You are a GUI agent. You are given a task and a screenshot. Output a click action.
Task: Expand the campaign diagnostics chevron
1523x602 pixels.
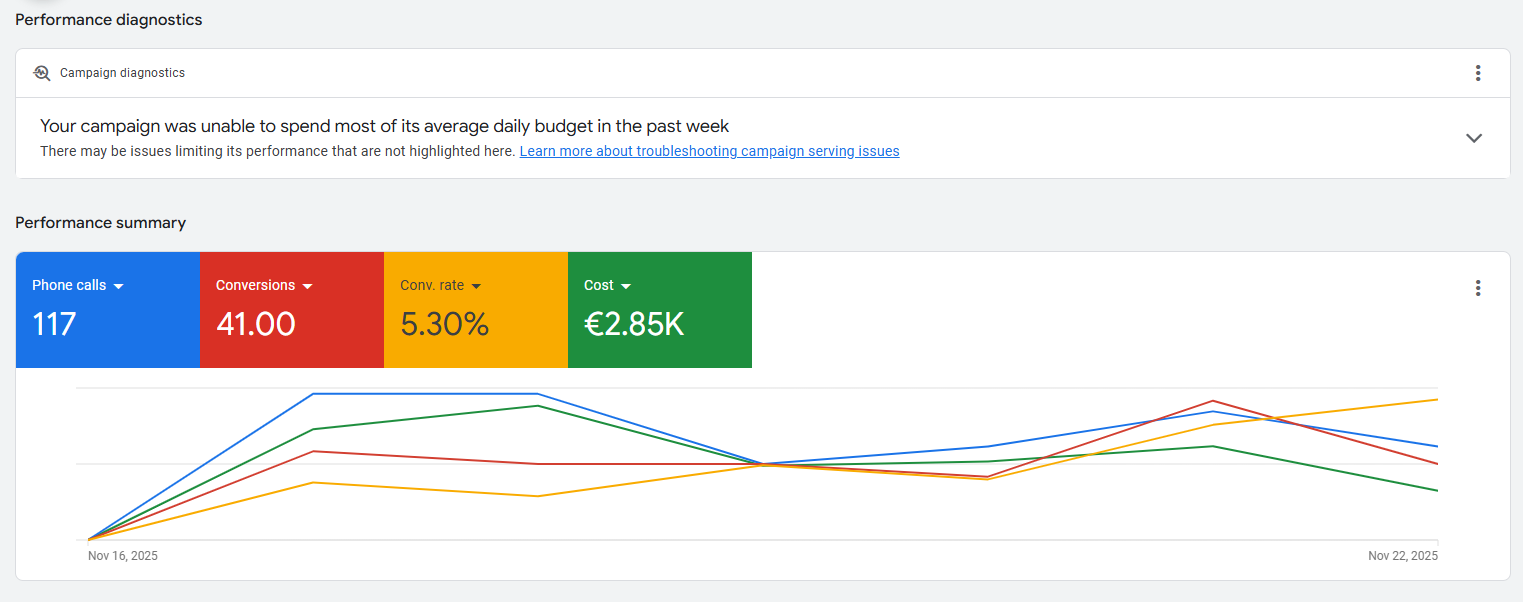[x=1473, y=138]
